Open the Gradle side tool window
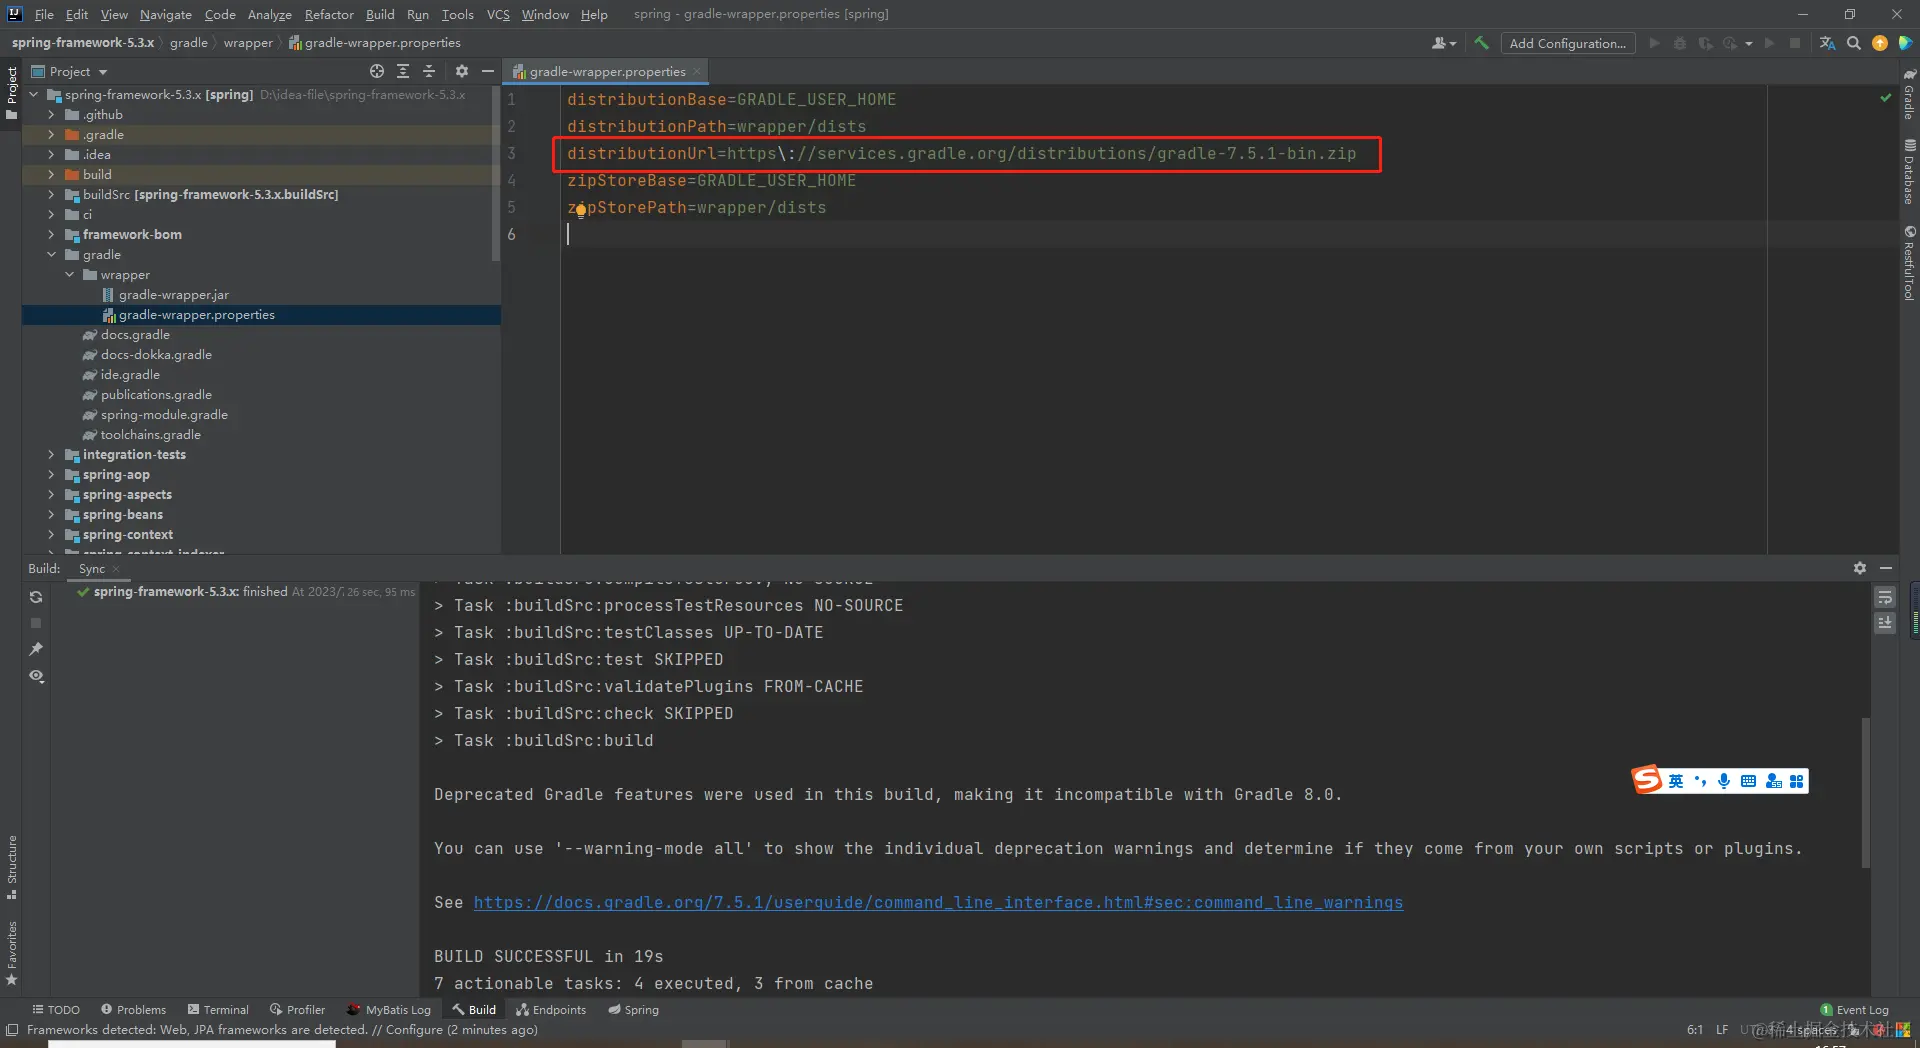Viewport: 1920px width, 1048px height. (x=1909, y=94)
